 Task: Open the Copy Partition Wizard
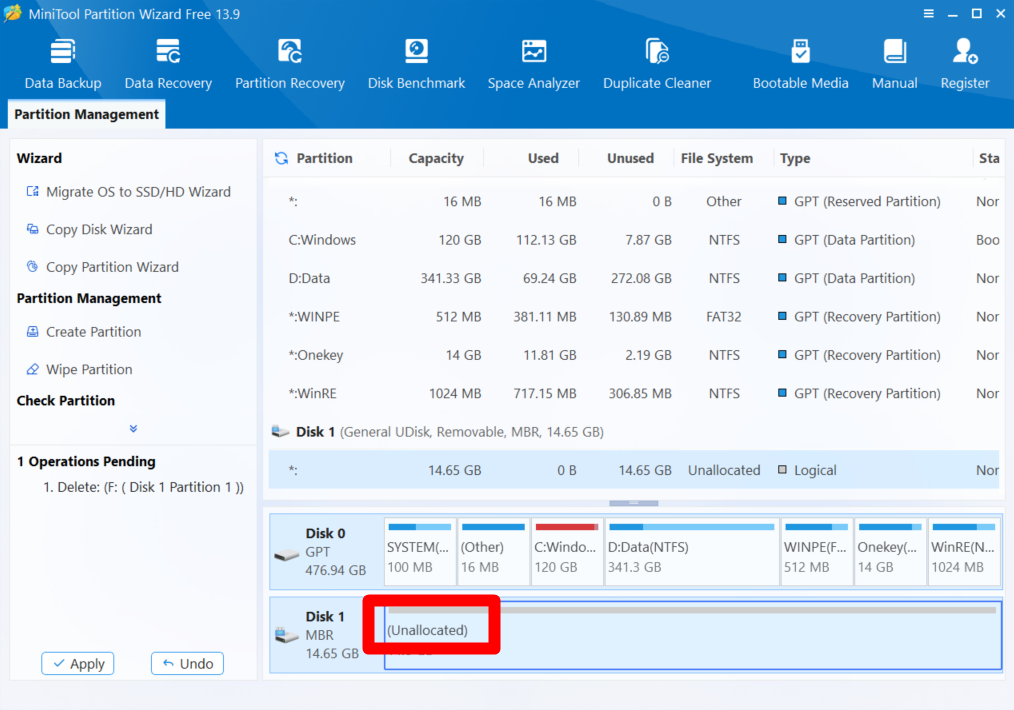103,267
